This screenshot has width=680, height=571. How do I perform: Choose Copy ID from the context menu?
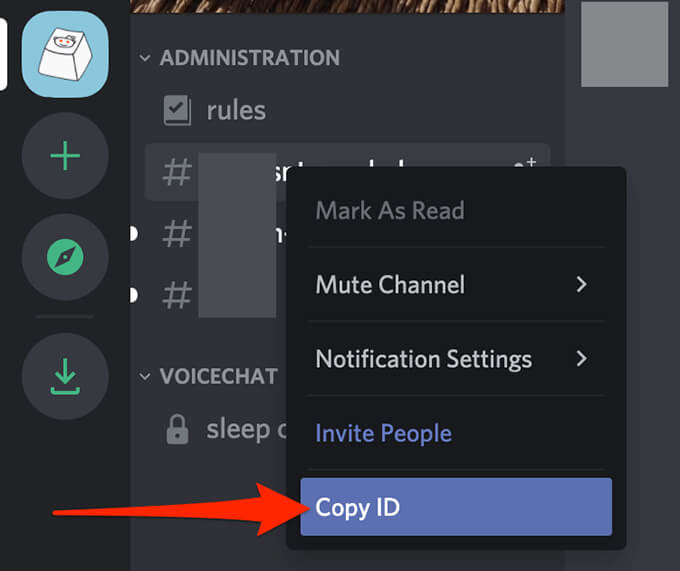pos(456,507)
